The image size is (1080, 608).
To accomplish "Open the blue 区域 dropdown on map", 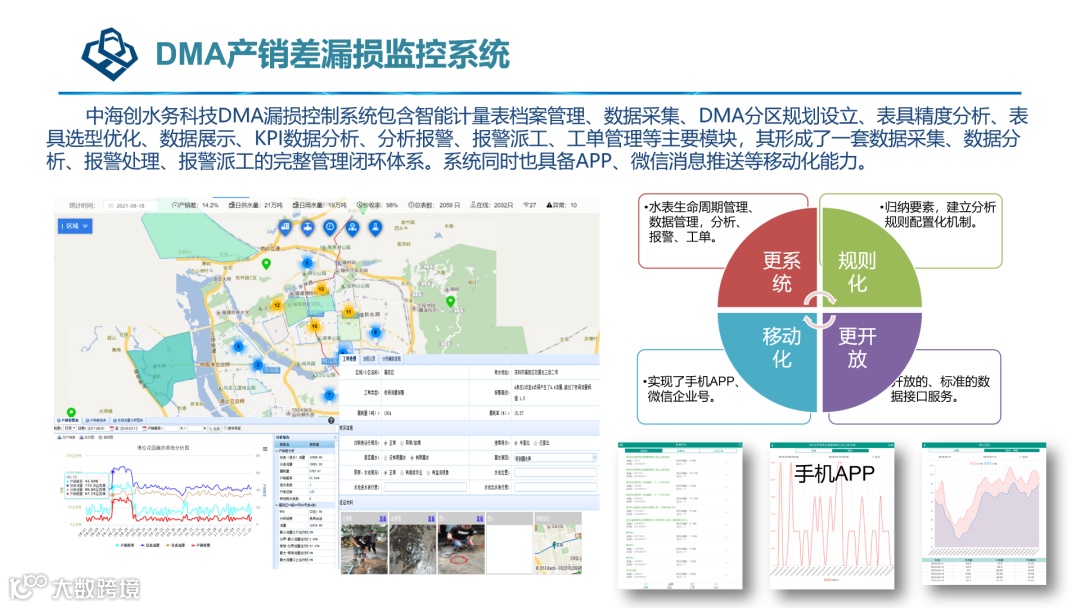I will coord(75,226).
